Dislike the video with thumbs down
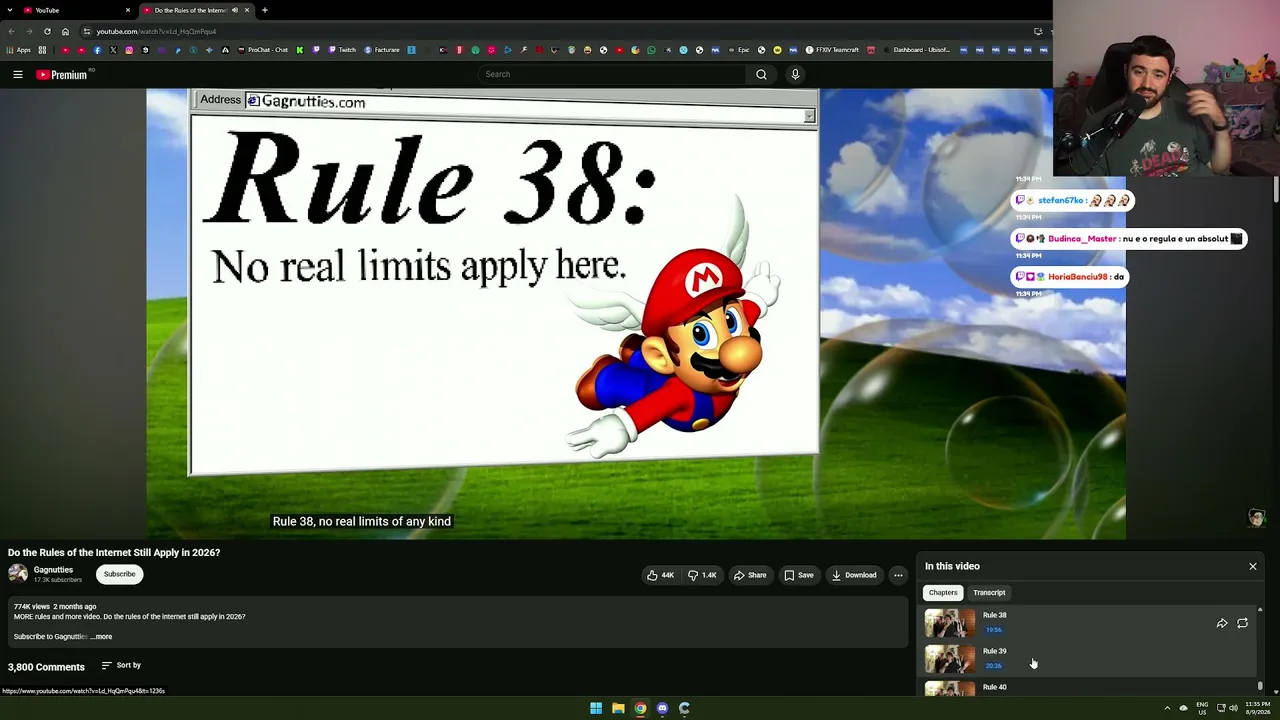1280x720 pixels. pos(702,575)
